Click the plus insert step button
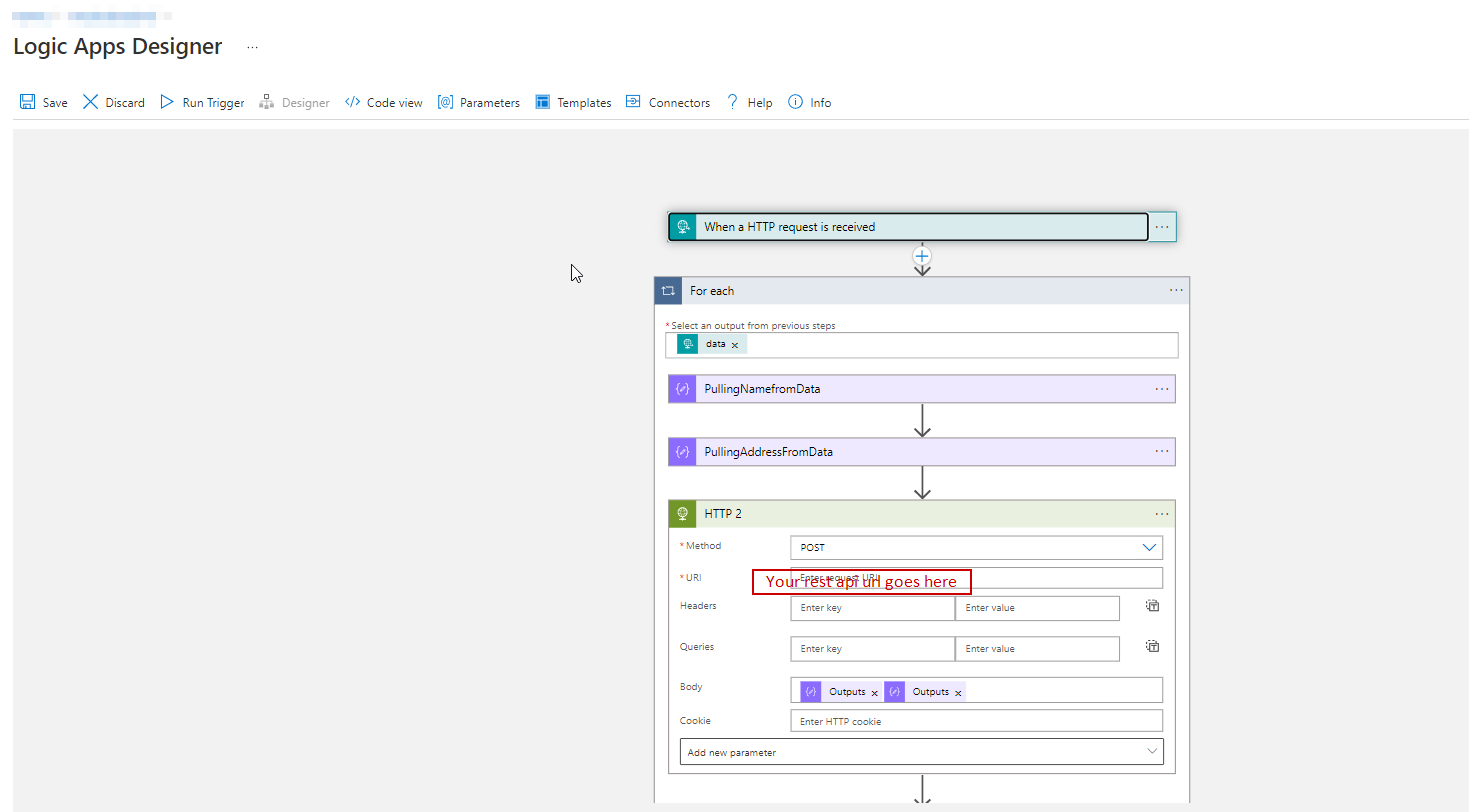This screenshot has height=812, width=1469. [922, 256]
